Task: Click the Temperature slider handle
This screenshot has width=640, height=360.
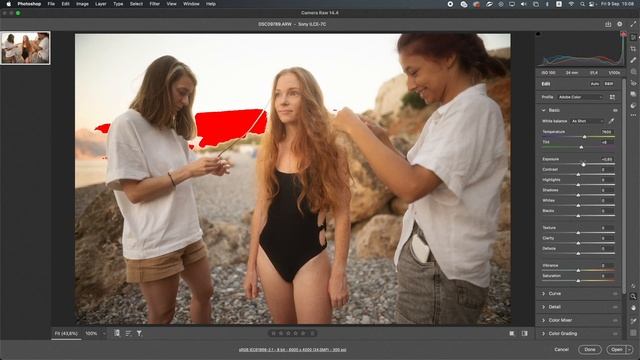Action: (x=584, y=137)
